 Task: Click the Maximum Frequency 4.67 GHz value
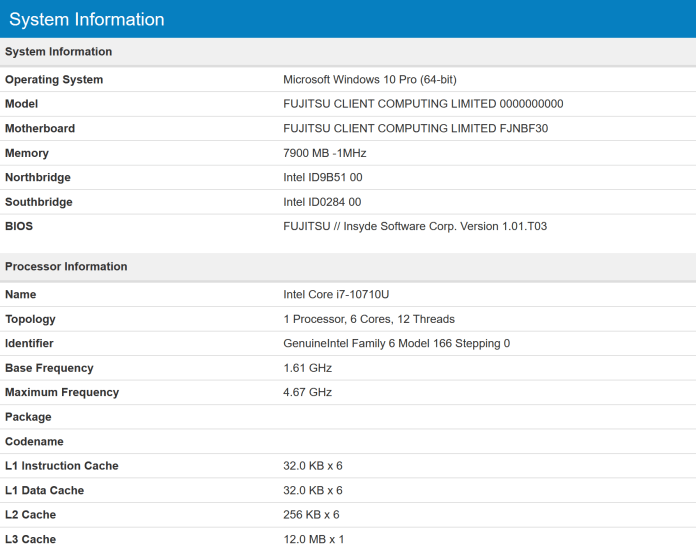307,393
